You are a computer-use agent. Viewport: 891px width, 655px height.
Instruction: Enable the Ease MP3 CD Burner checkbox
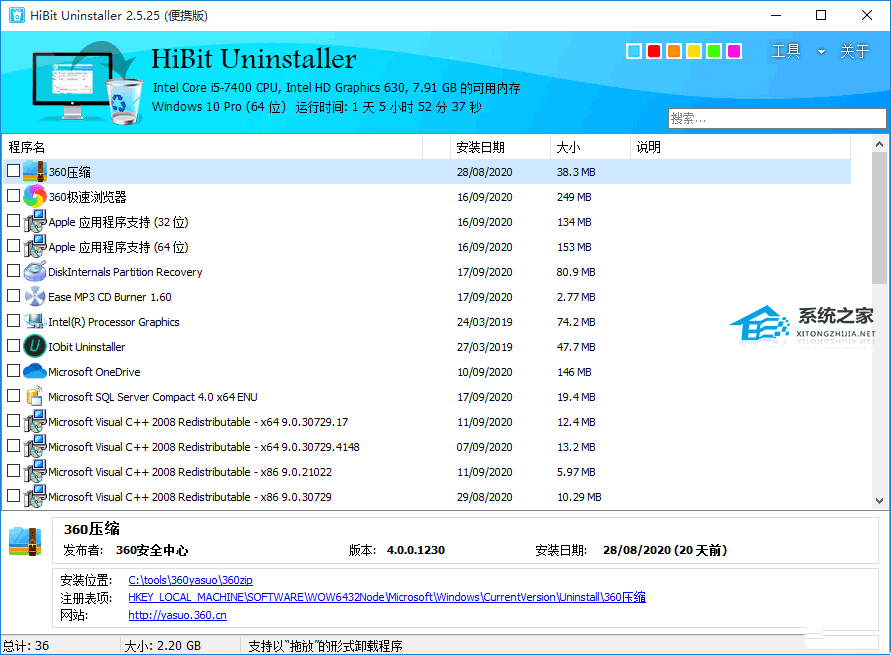click(13, 295)
